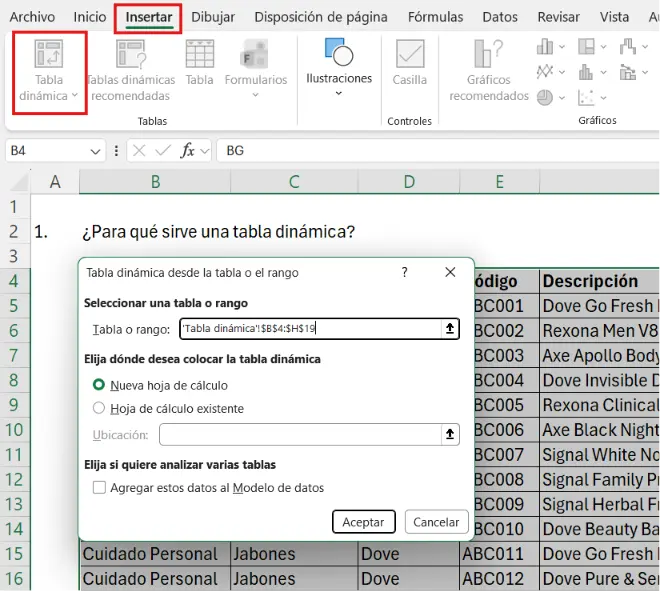Expand the Name Box dropdown arrow
The width and height of the screenshot is (660, 591).
[96, 151]
